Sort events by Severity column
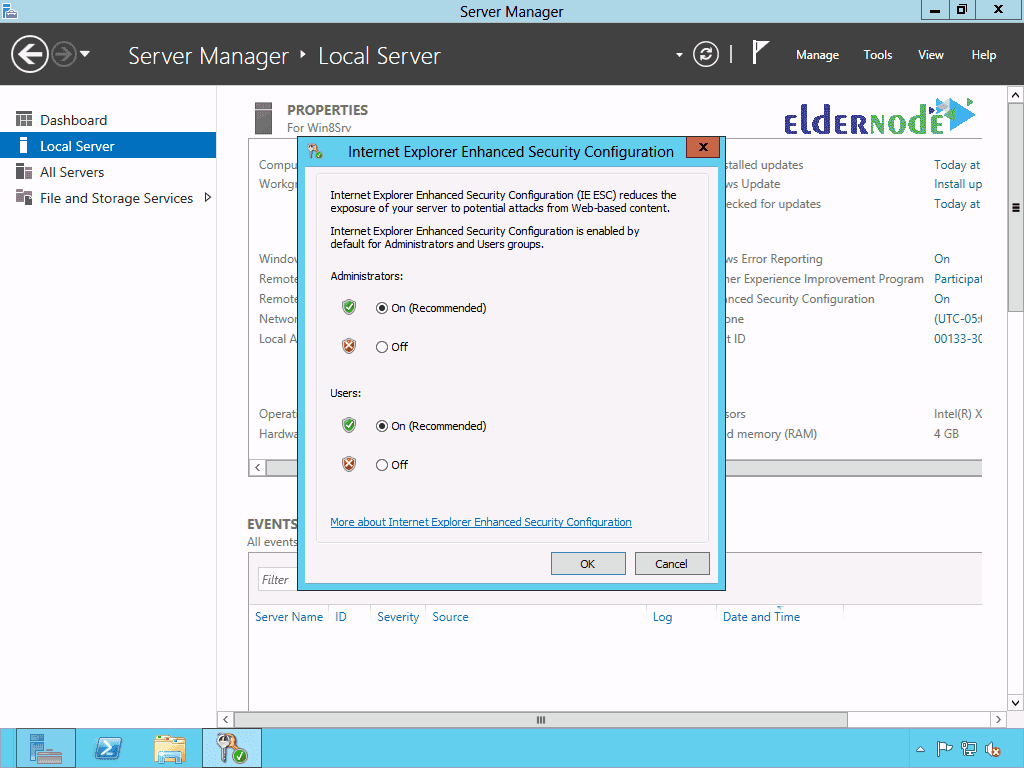 click(398, 616)
